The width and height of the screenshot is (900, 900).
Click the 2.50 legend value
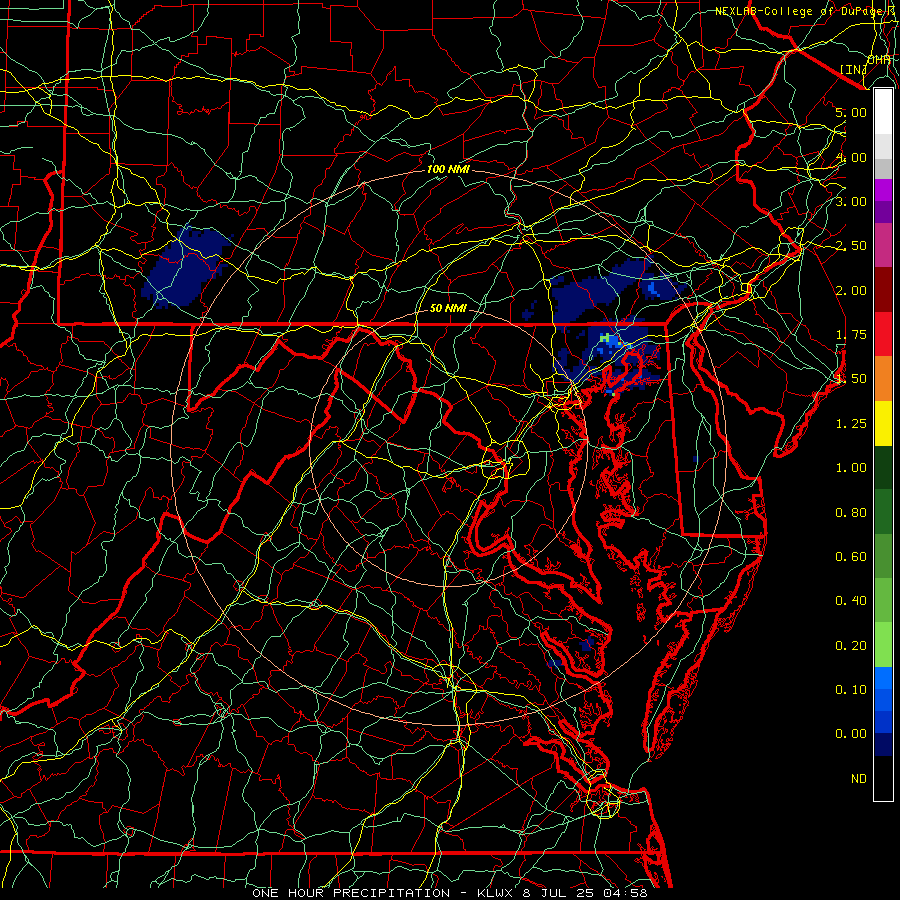click(x=851, y=246)
